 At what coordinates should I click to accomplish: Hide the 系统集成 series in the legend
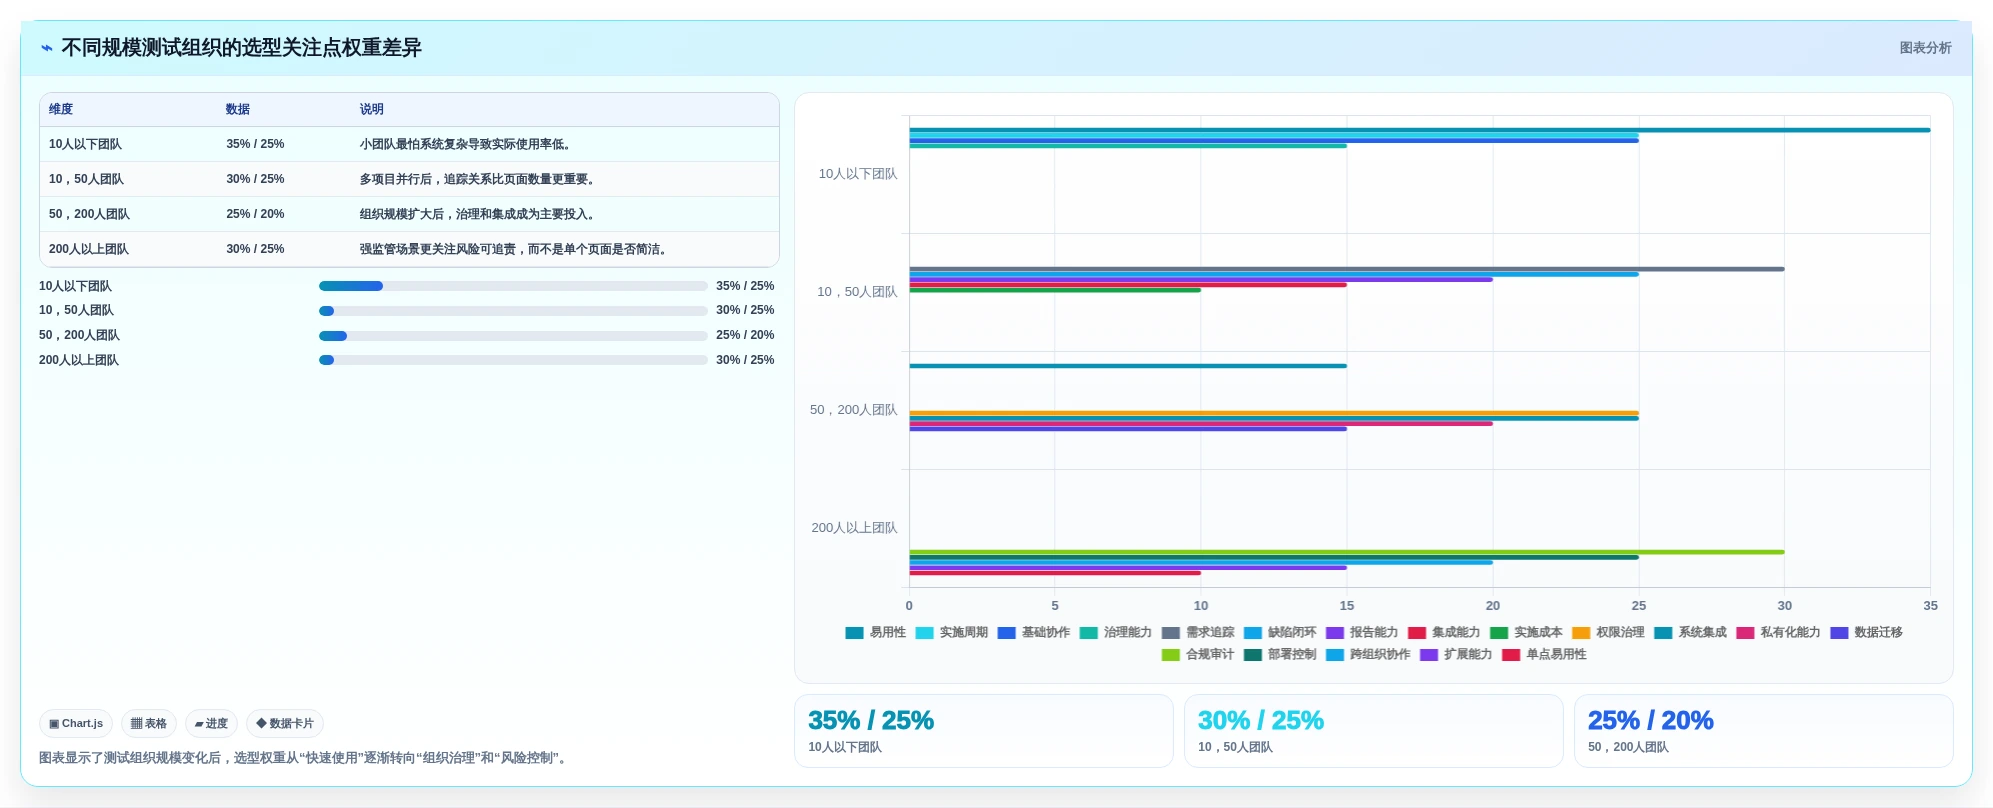click(x=1690, y=633)
